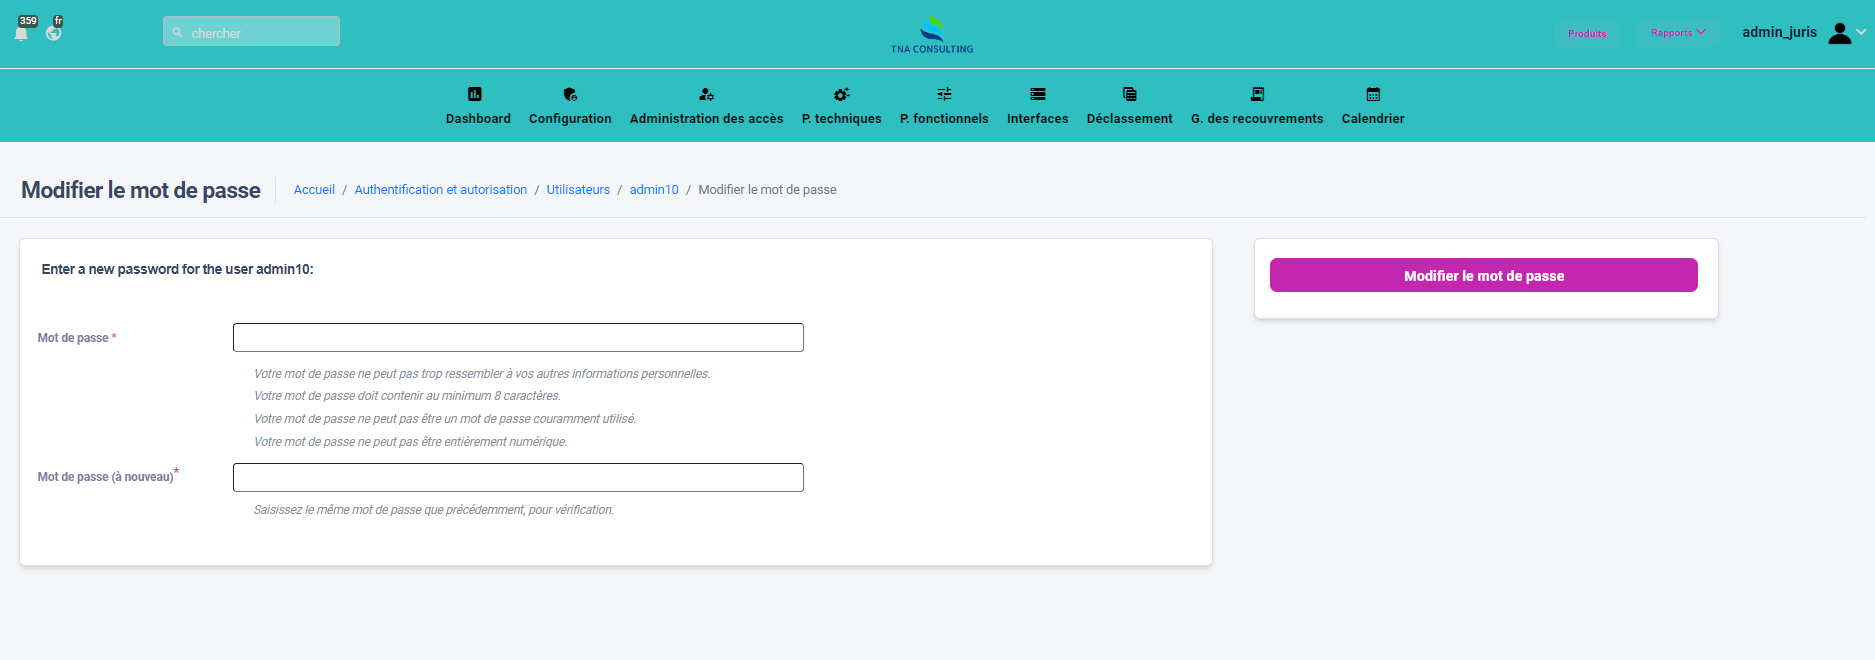Focus the Mot de passe input field
Viewport: 1875px width, 660px height.
click(x=518, y=338)
